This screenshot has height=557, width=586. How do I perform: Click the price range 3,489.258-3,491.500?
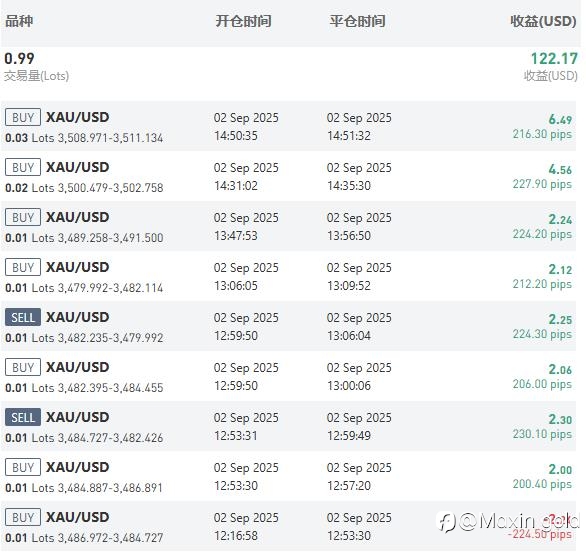(x=110, y=238)
